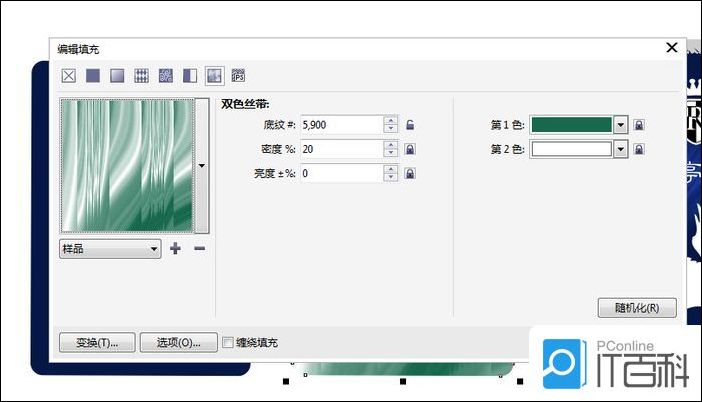
Task: Add texture with the plus icon
Action: point(176,248)
